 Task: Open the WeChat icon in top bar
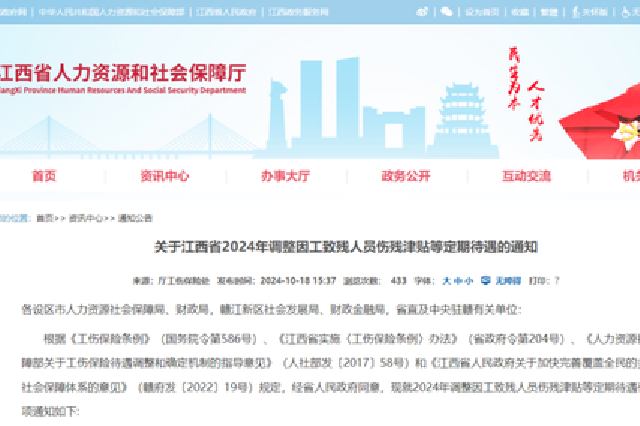447,12
